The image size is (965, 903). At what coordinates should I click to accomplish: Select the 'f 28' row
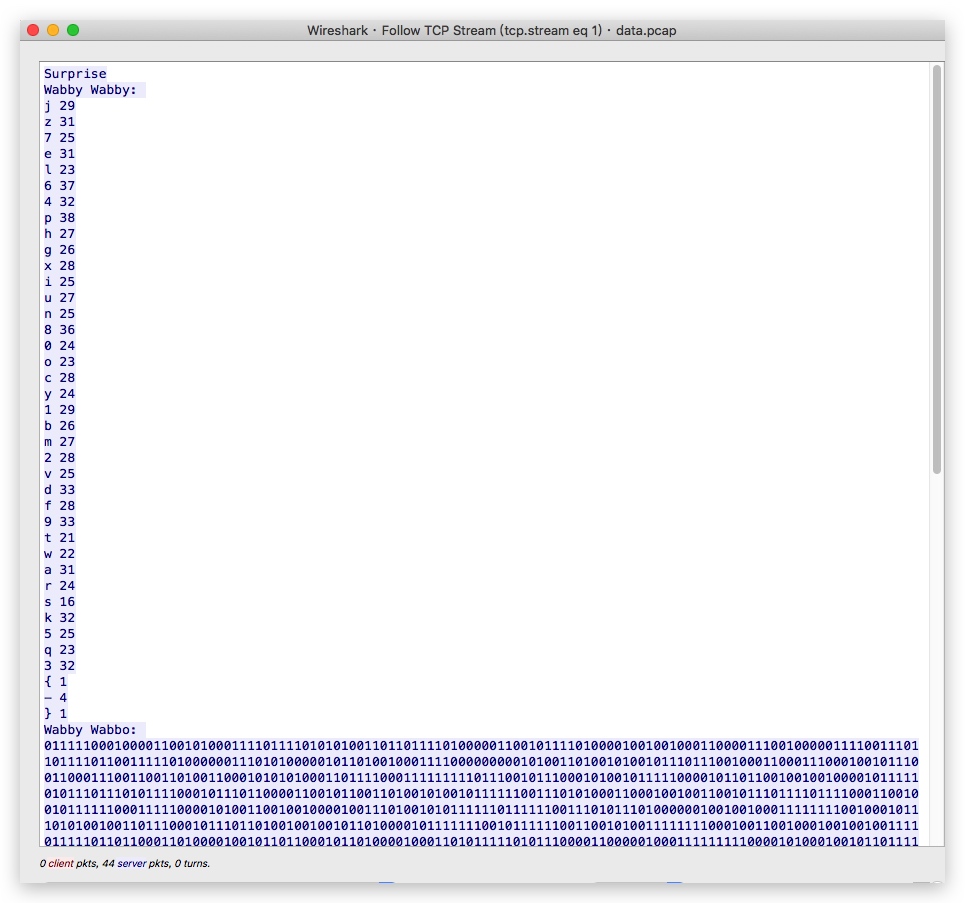click(59, 506)
